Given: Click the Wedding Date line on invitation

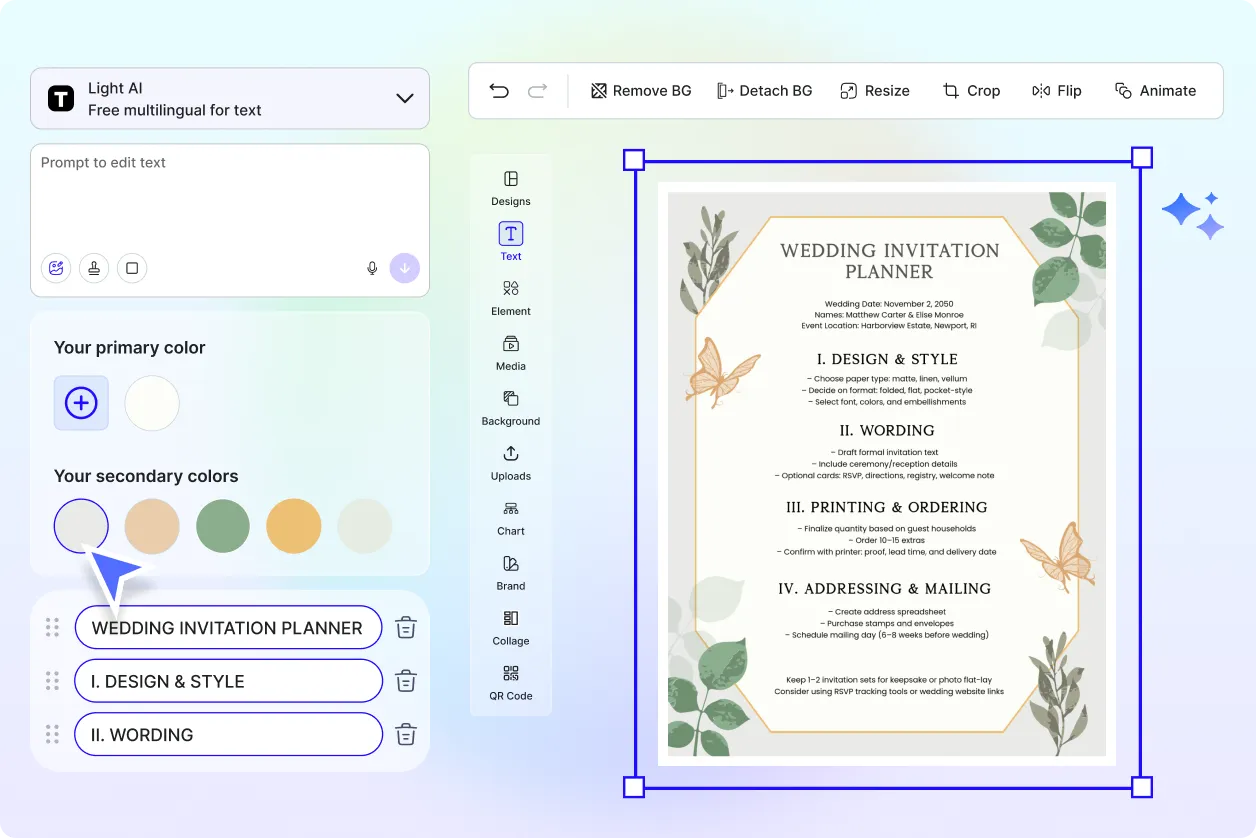Looking at the screenshot, I should pos(889,303).
